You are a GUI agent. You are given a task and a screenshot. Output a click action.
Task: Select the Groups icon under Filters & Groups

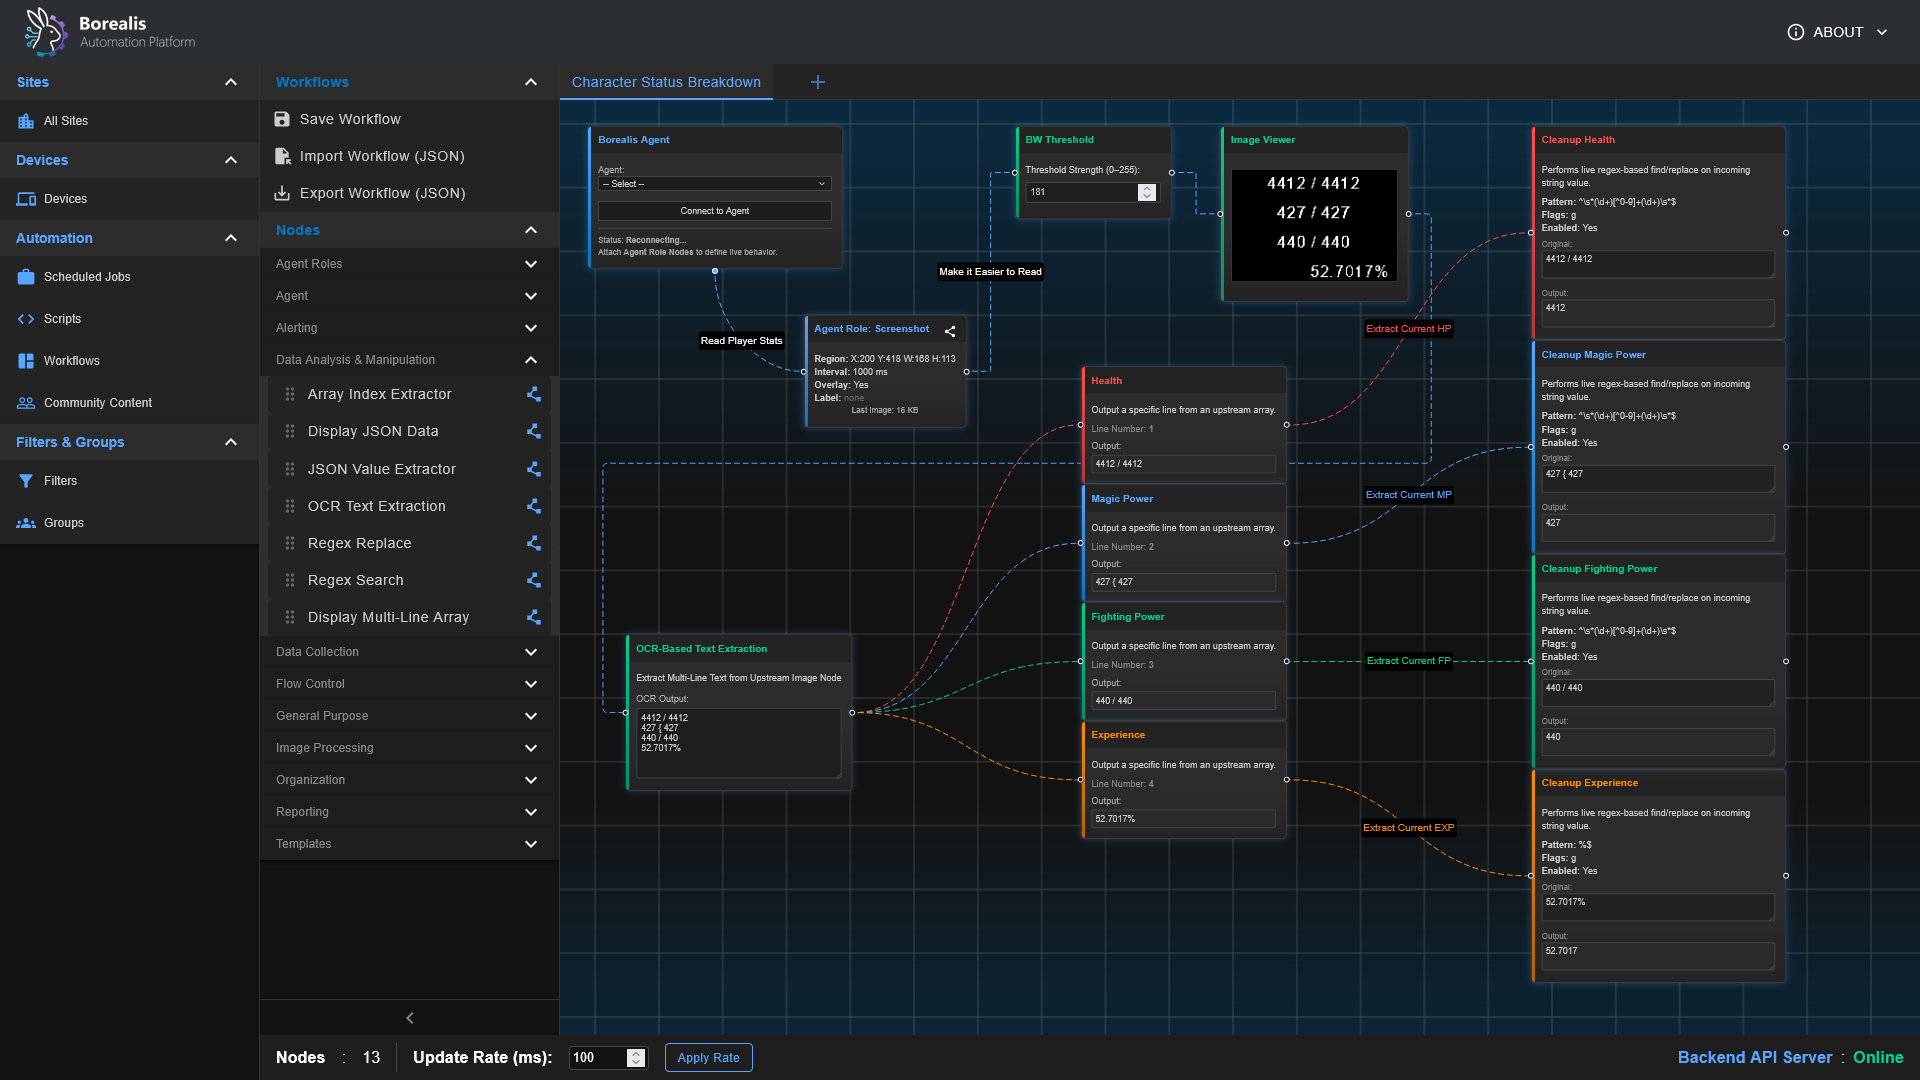click(24, 522)
